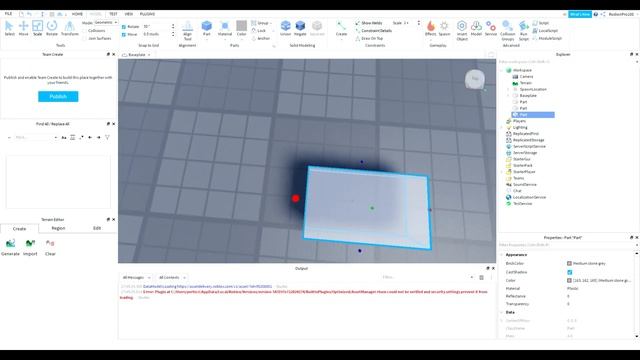Viewport: 640px width, 360px height.
Task: Open the FILE menu
Action: (x=8, y=14)
